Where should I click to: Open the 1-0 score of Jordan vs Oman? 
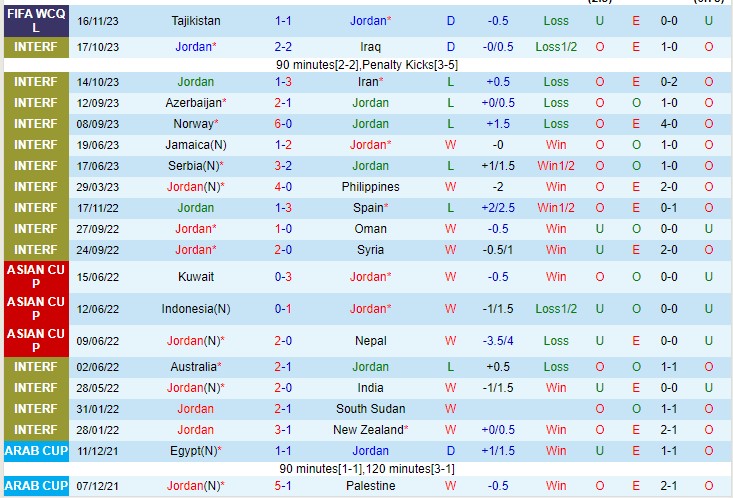click(x=283, y=229)
